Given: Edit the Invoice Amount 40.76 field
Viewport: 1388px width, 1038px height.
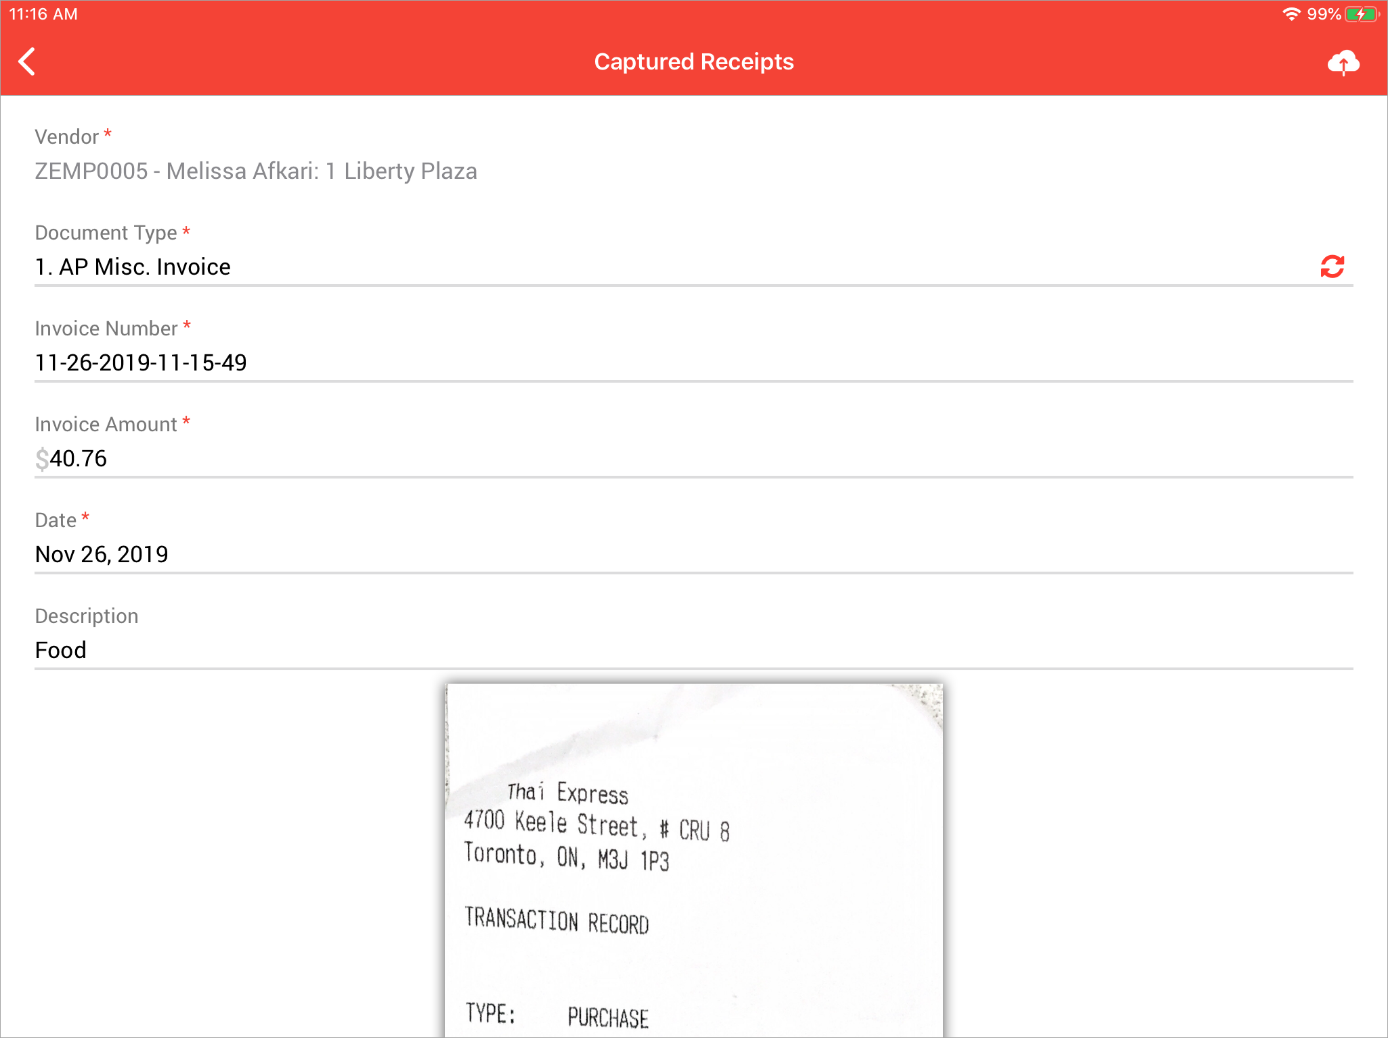Looking at the screenshot, I should click(694, 459).
